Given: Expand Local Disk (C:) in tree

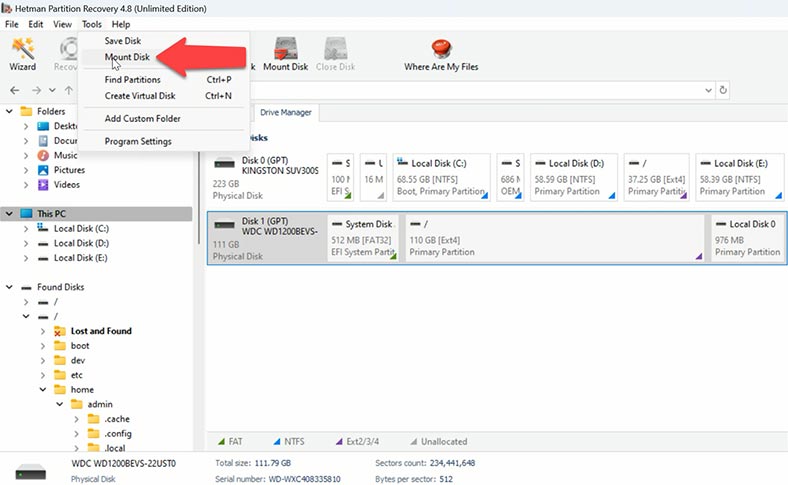Looking at the screenshot, I should pos(26,229).
